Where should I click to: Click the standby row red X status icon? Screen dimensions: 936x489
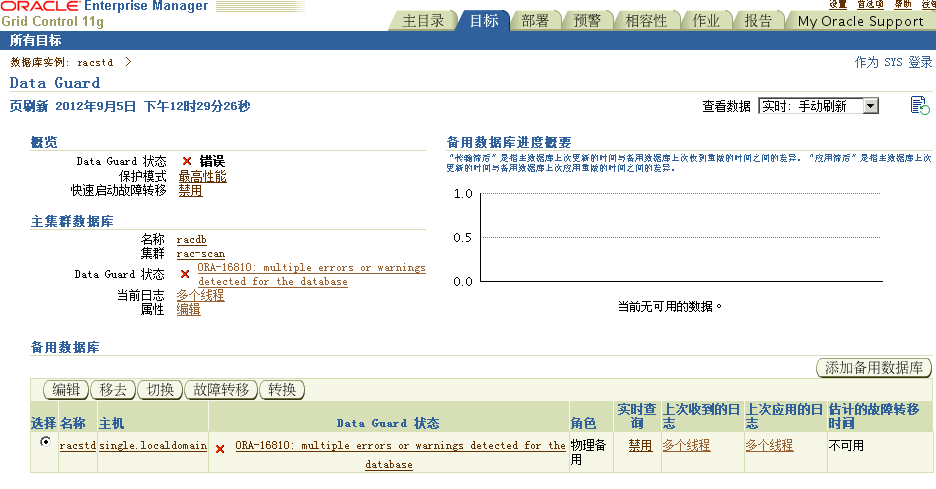pos(220,449)
